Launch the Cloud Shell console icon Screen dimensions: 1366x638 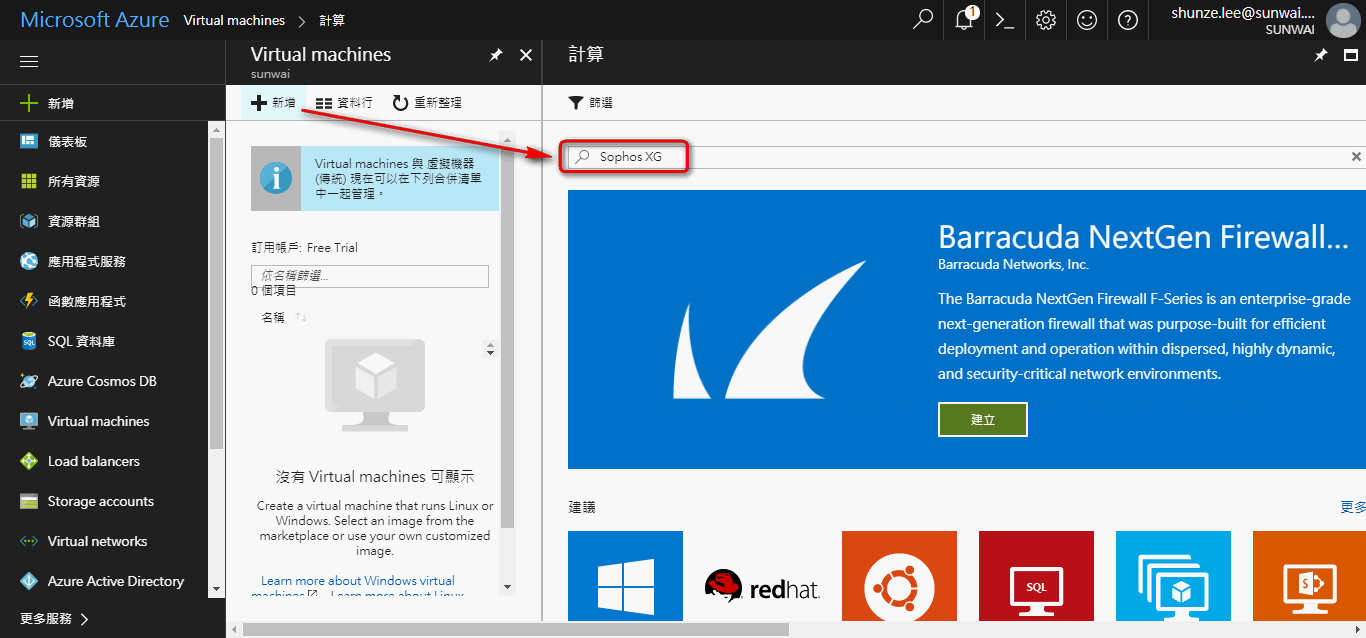1005,20
